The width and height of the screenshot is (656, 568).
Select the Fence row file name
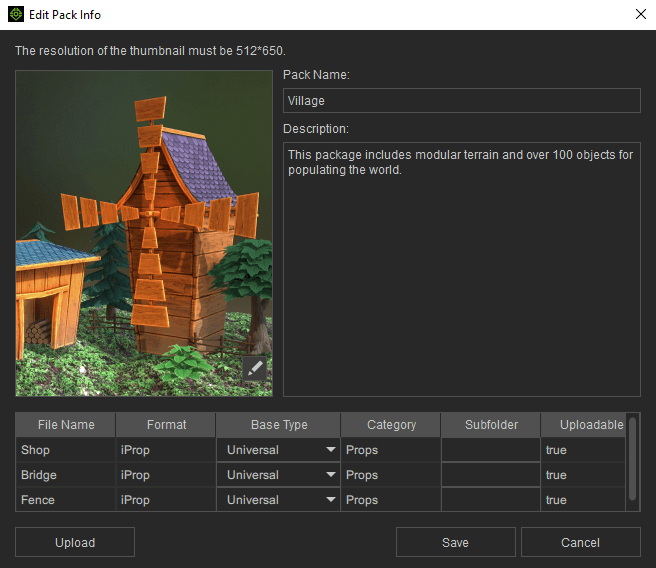point(65,500)
